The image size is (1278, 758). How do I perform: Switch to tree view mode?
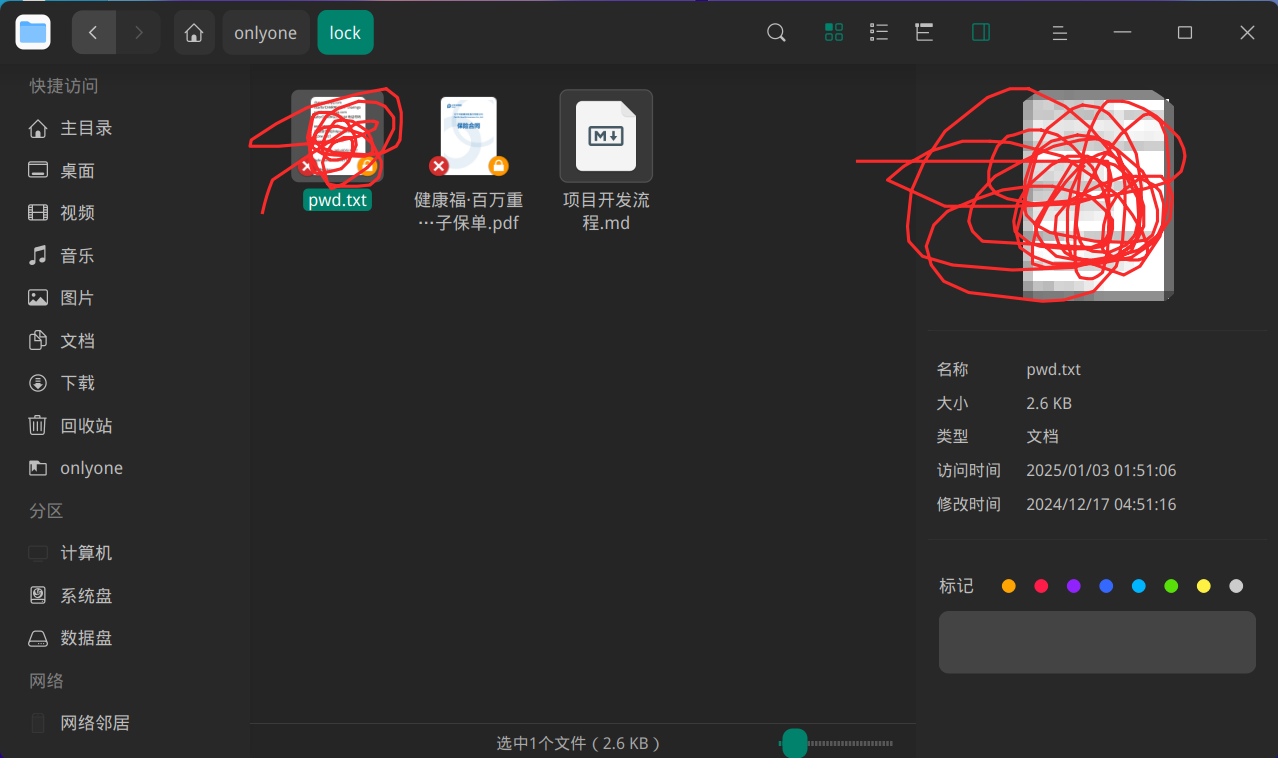(x=925, y=33)
